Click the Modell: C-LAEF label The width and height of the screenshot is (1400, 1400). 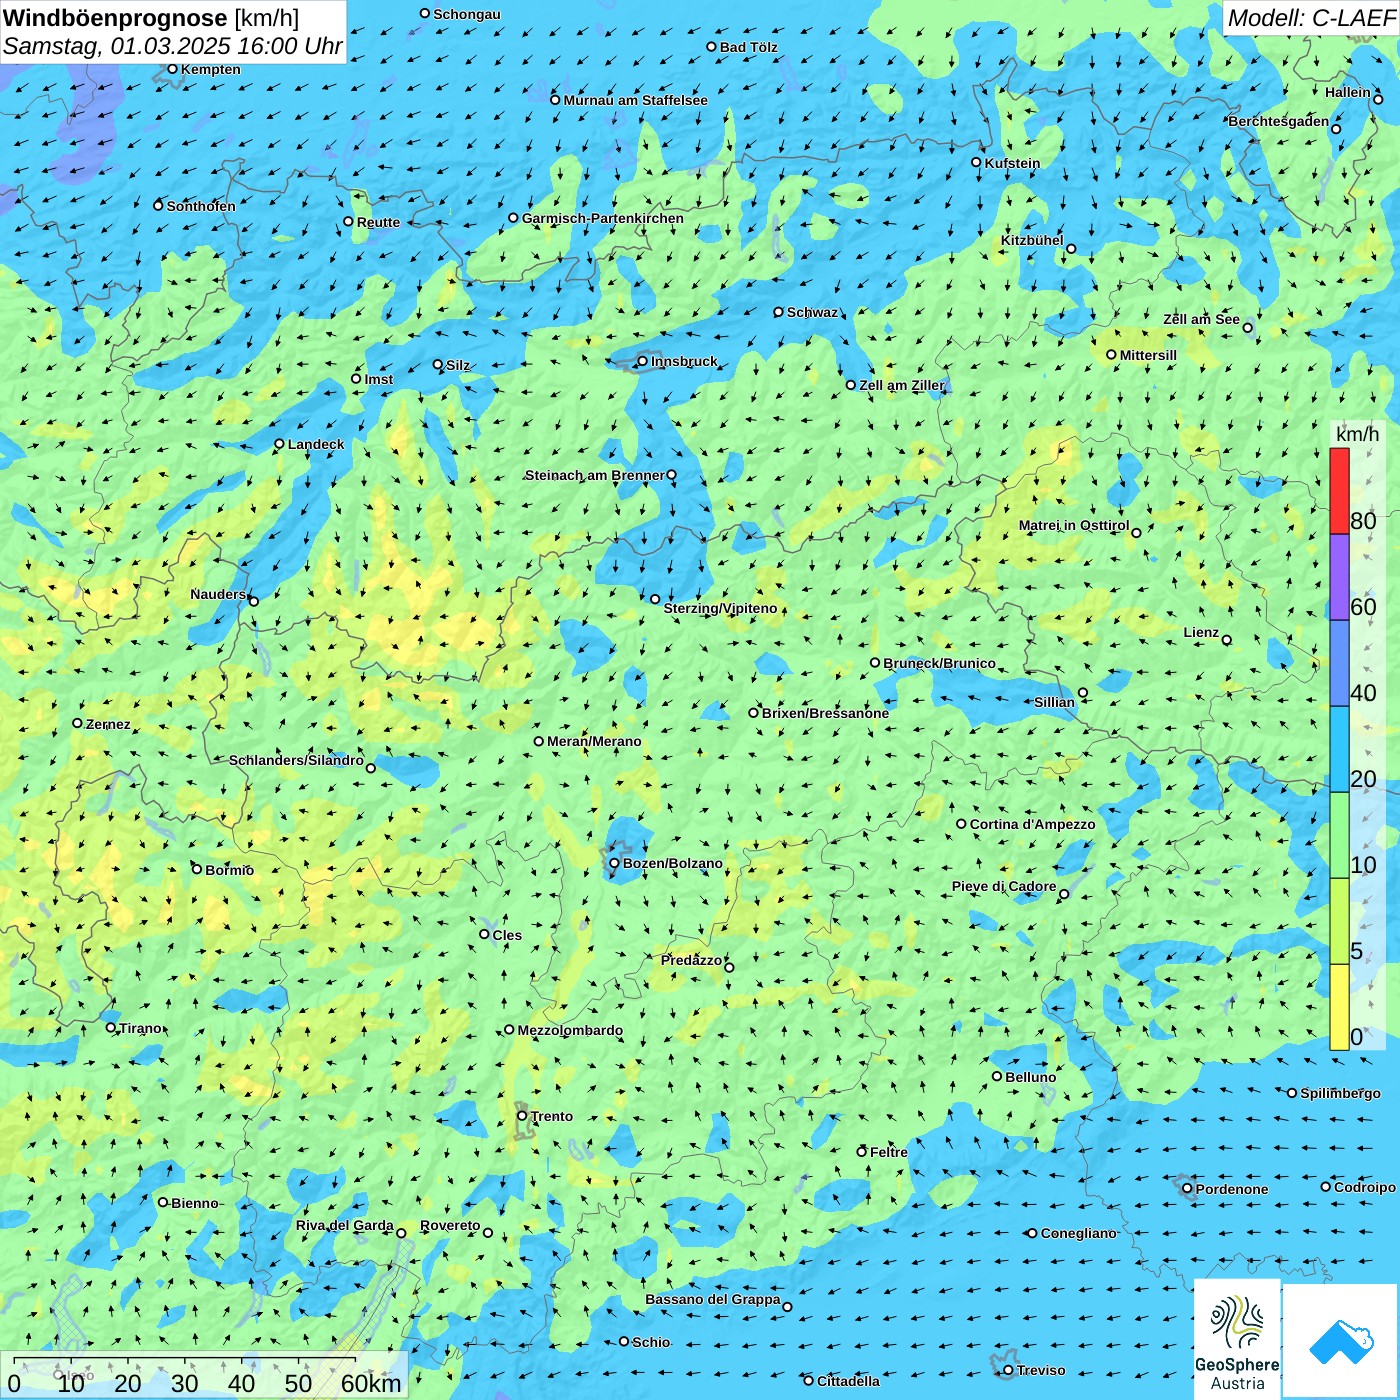[x=1311, y=18]
